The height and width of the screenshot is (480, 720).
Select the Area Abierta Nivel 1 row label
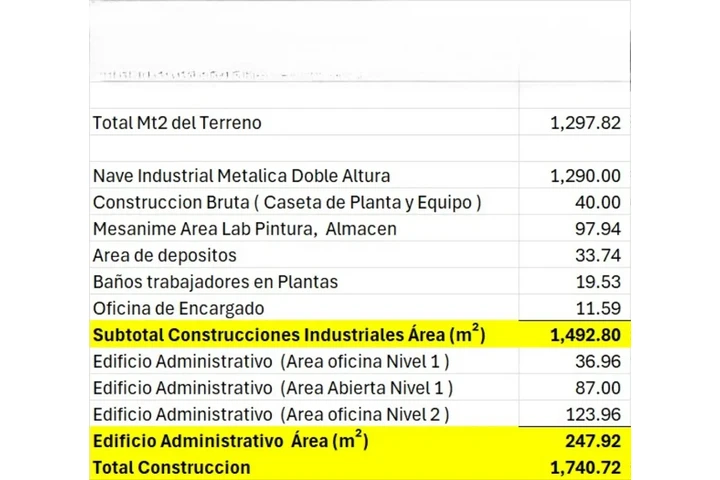click(x=272, y=387)
